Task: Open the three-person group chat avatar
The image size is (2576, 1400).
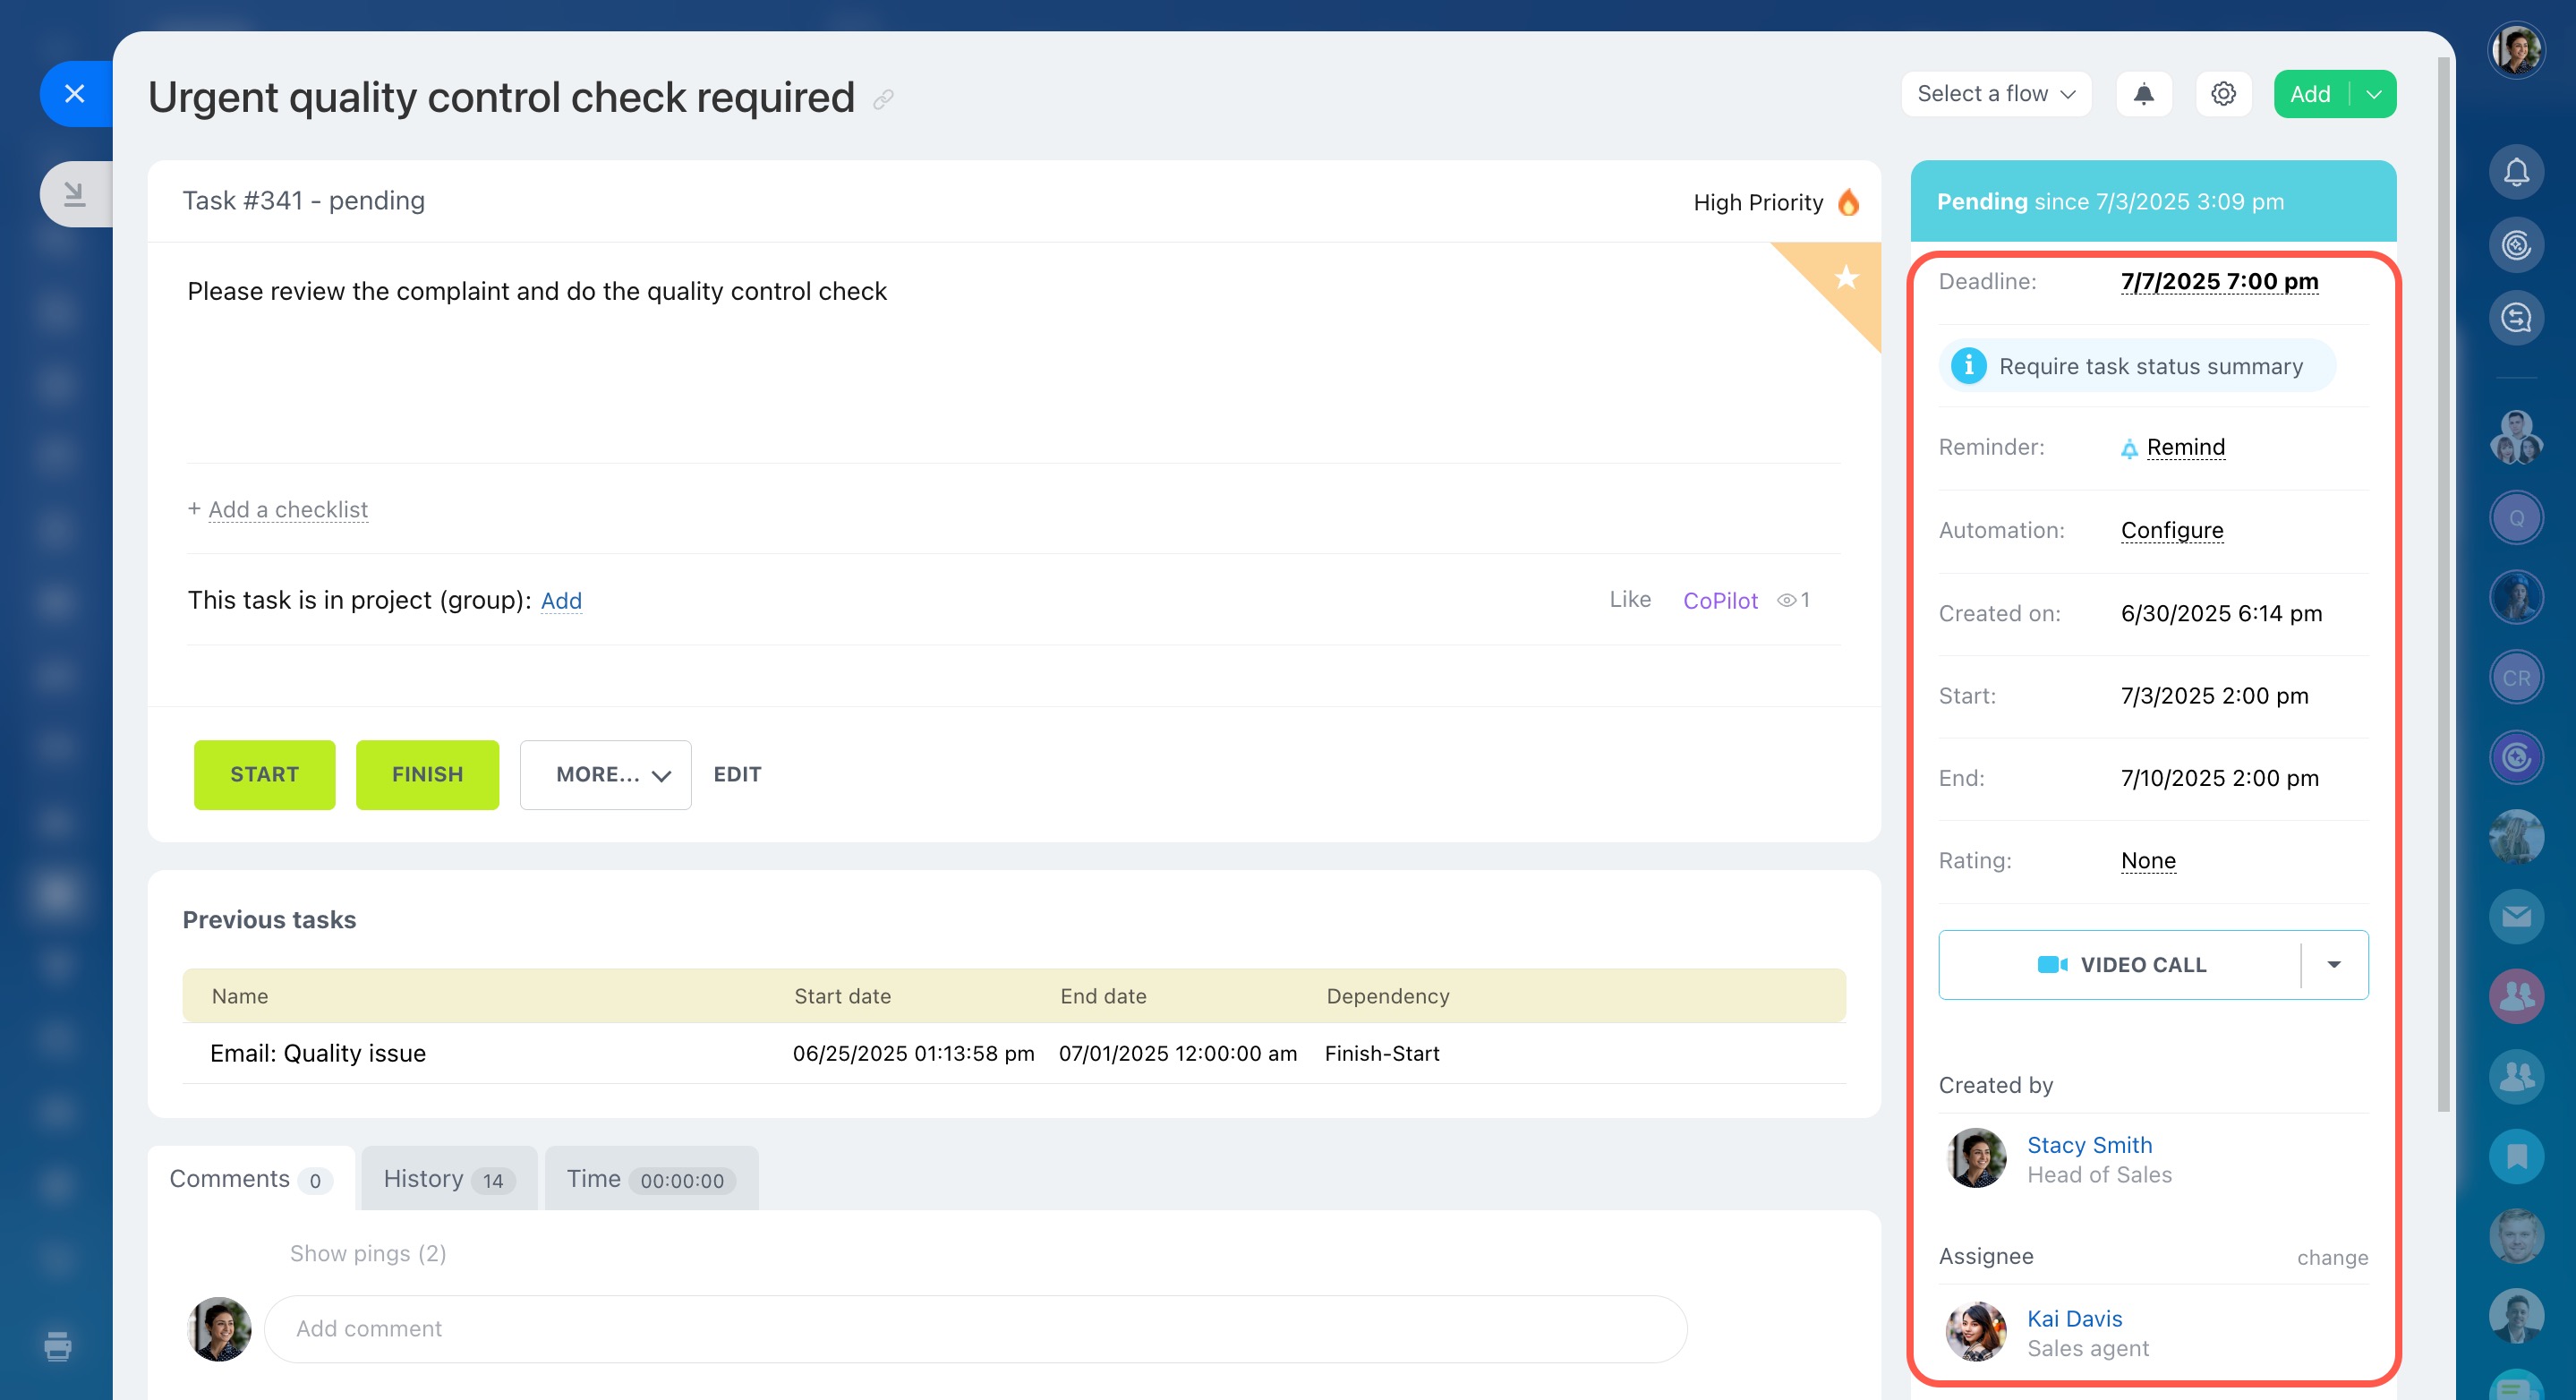Action: click(x=2516, y=437)
